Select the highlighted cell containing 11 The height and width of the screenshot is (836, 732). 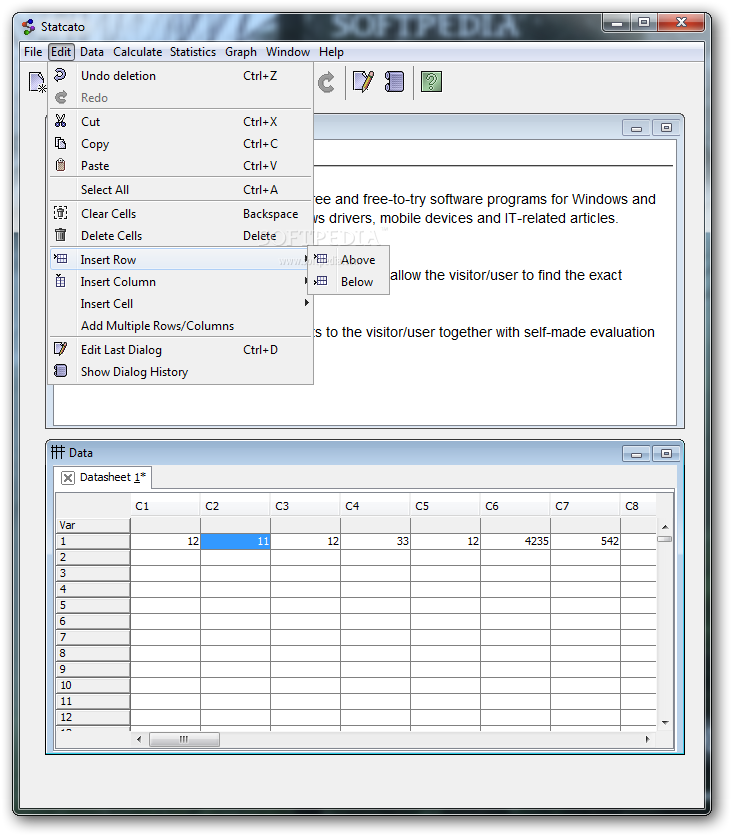click(236, 541)
